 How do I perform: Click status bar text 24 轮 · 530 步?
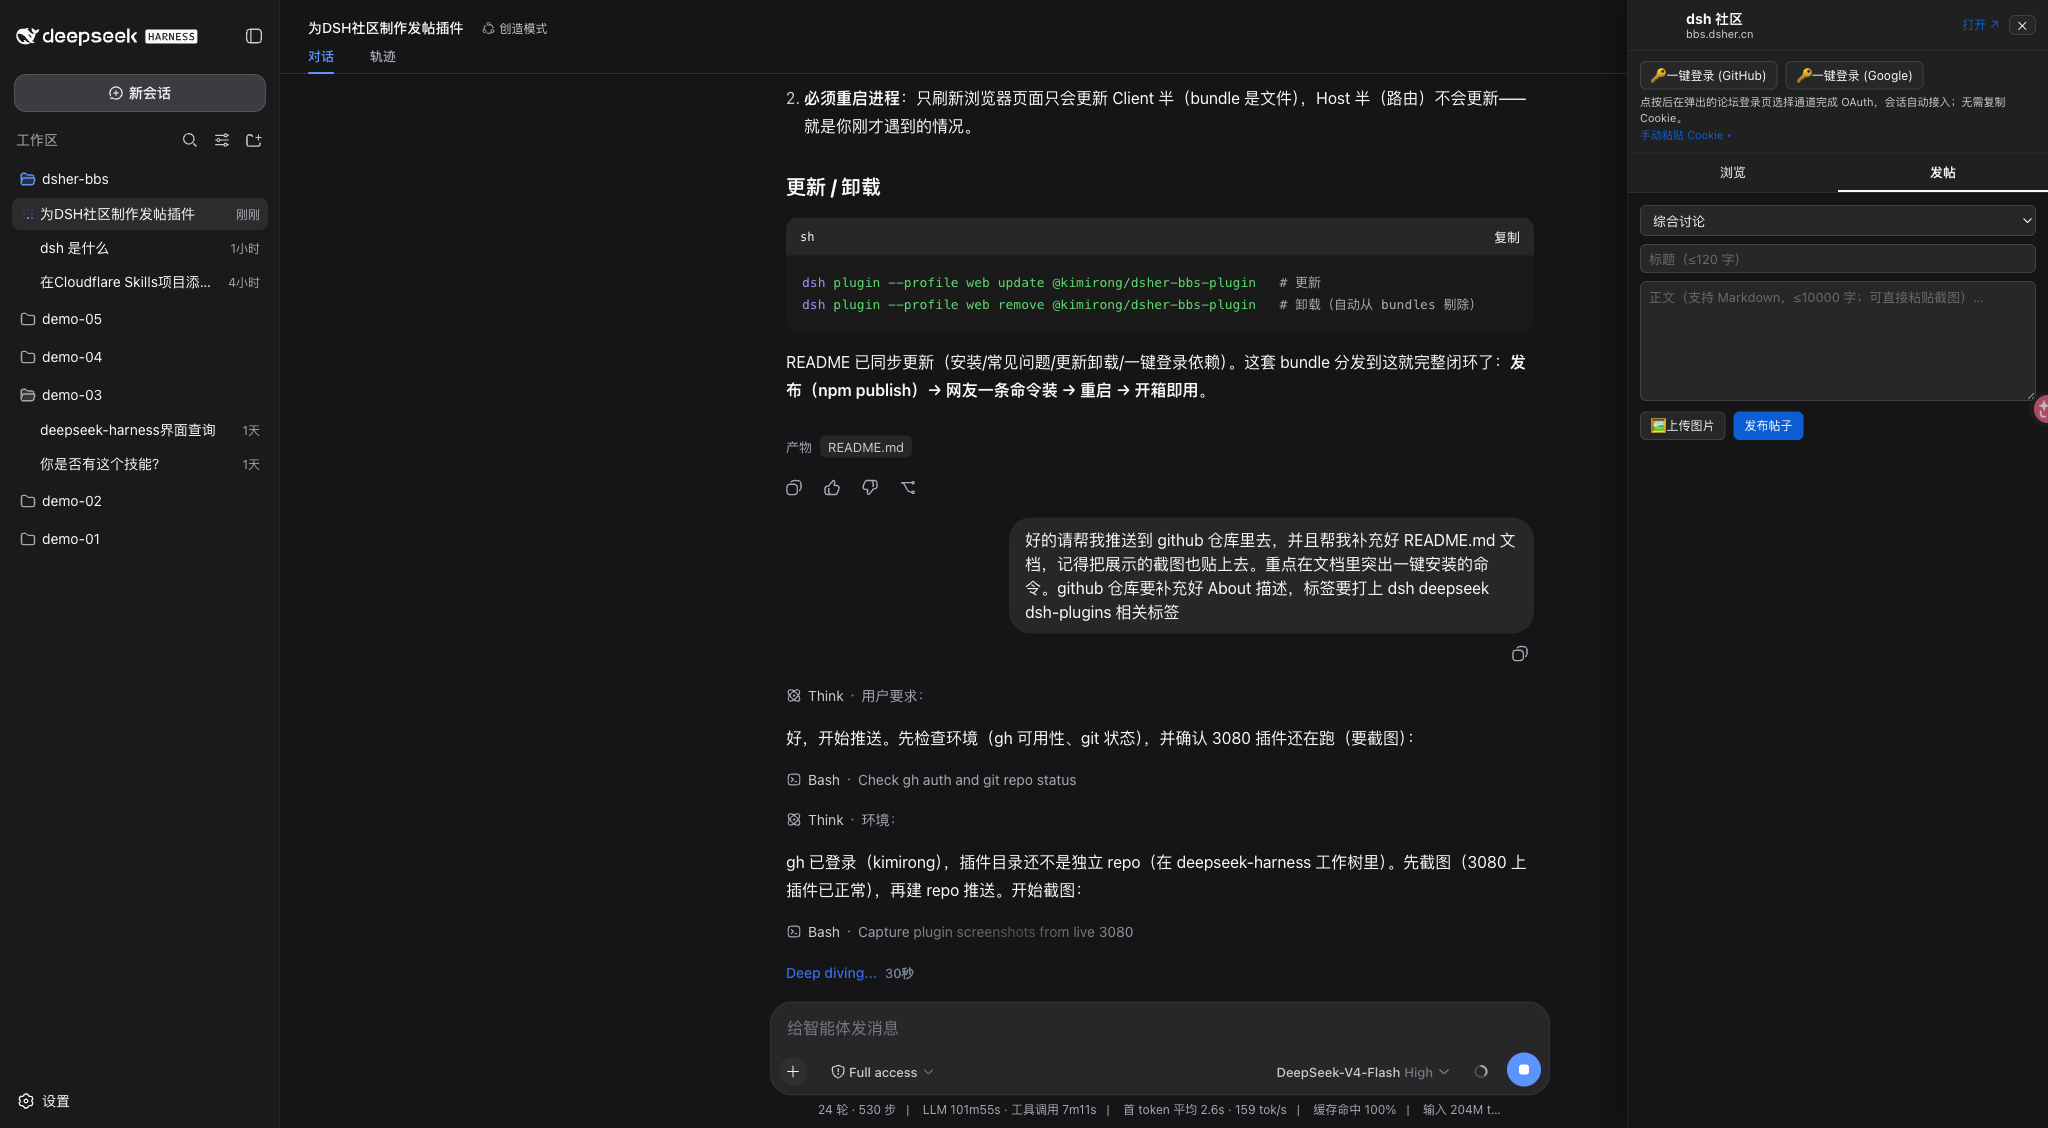857,1110
